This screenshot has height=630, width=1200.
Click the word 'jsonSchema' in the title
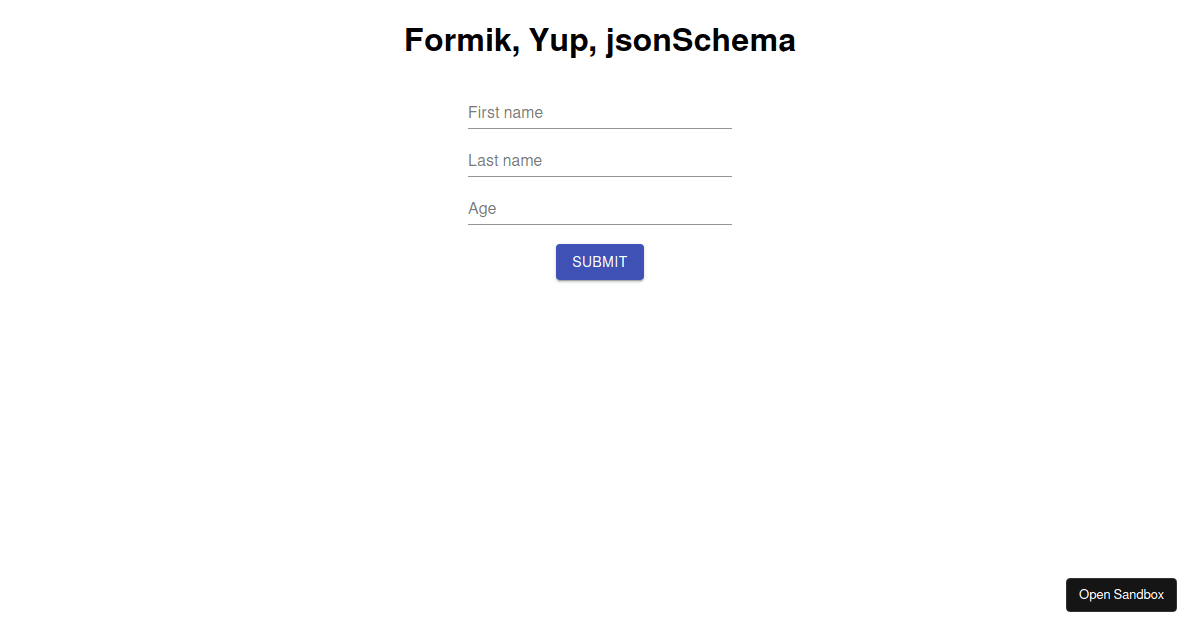pyautogui.click(x=701, y=40)
